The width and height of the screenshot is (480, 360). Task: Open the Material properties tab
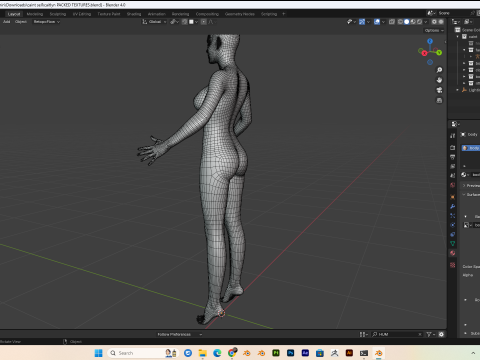(x=453, y=253)
